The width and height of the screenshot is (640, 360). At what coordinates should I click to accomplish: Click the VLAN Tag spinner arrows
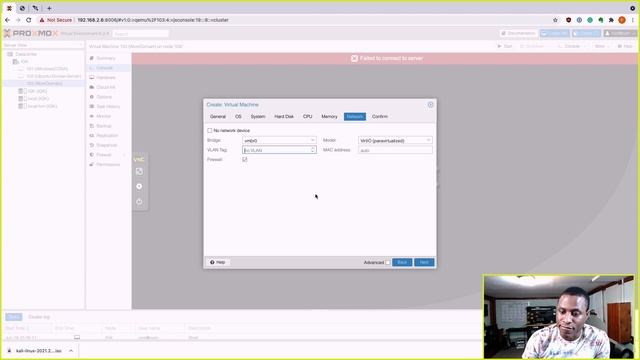(313, 150)
